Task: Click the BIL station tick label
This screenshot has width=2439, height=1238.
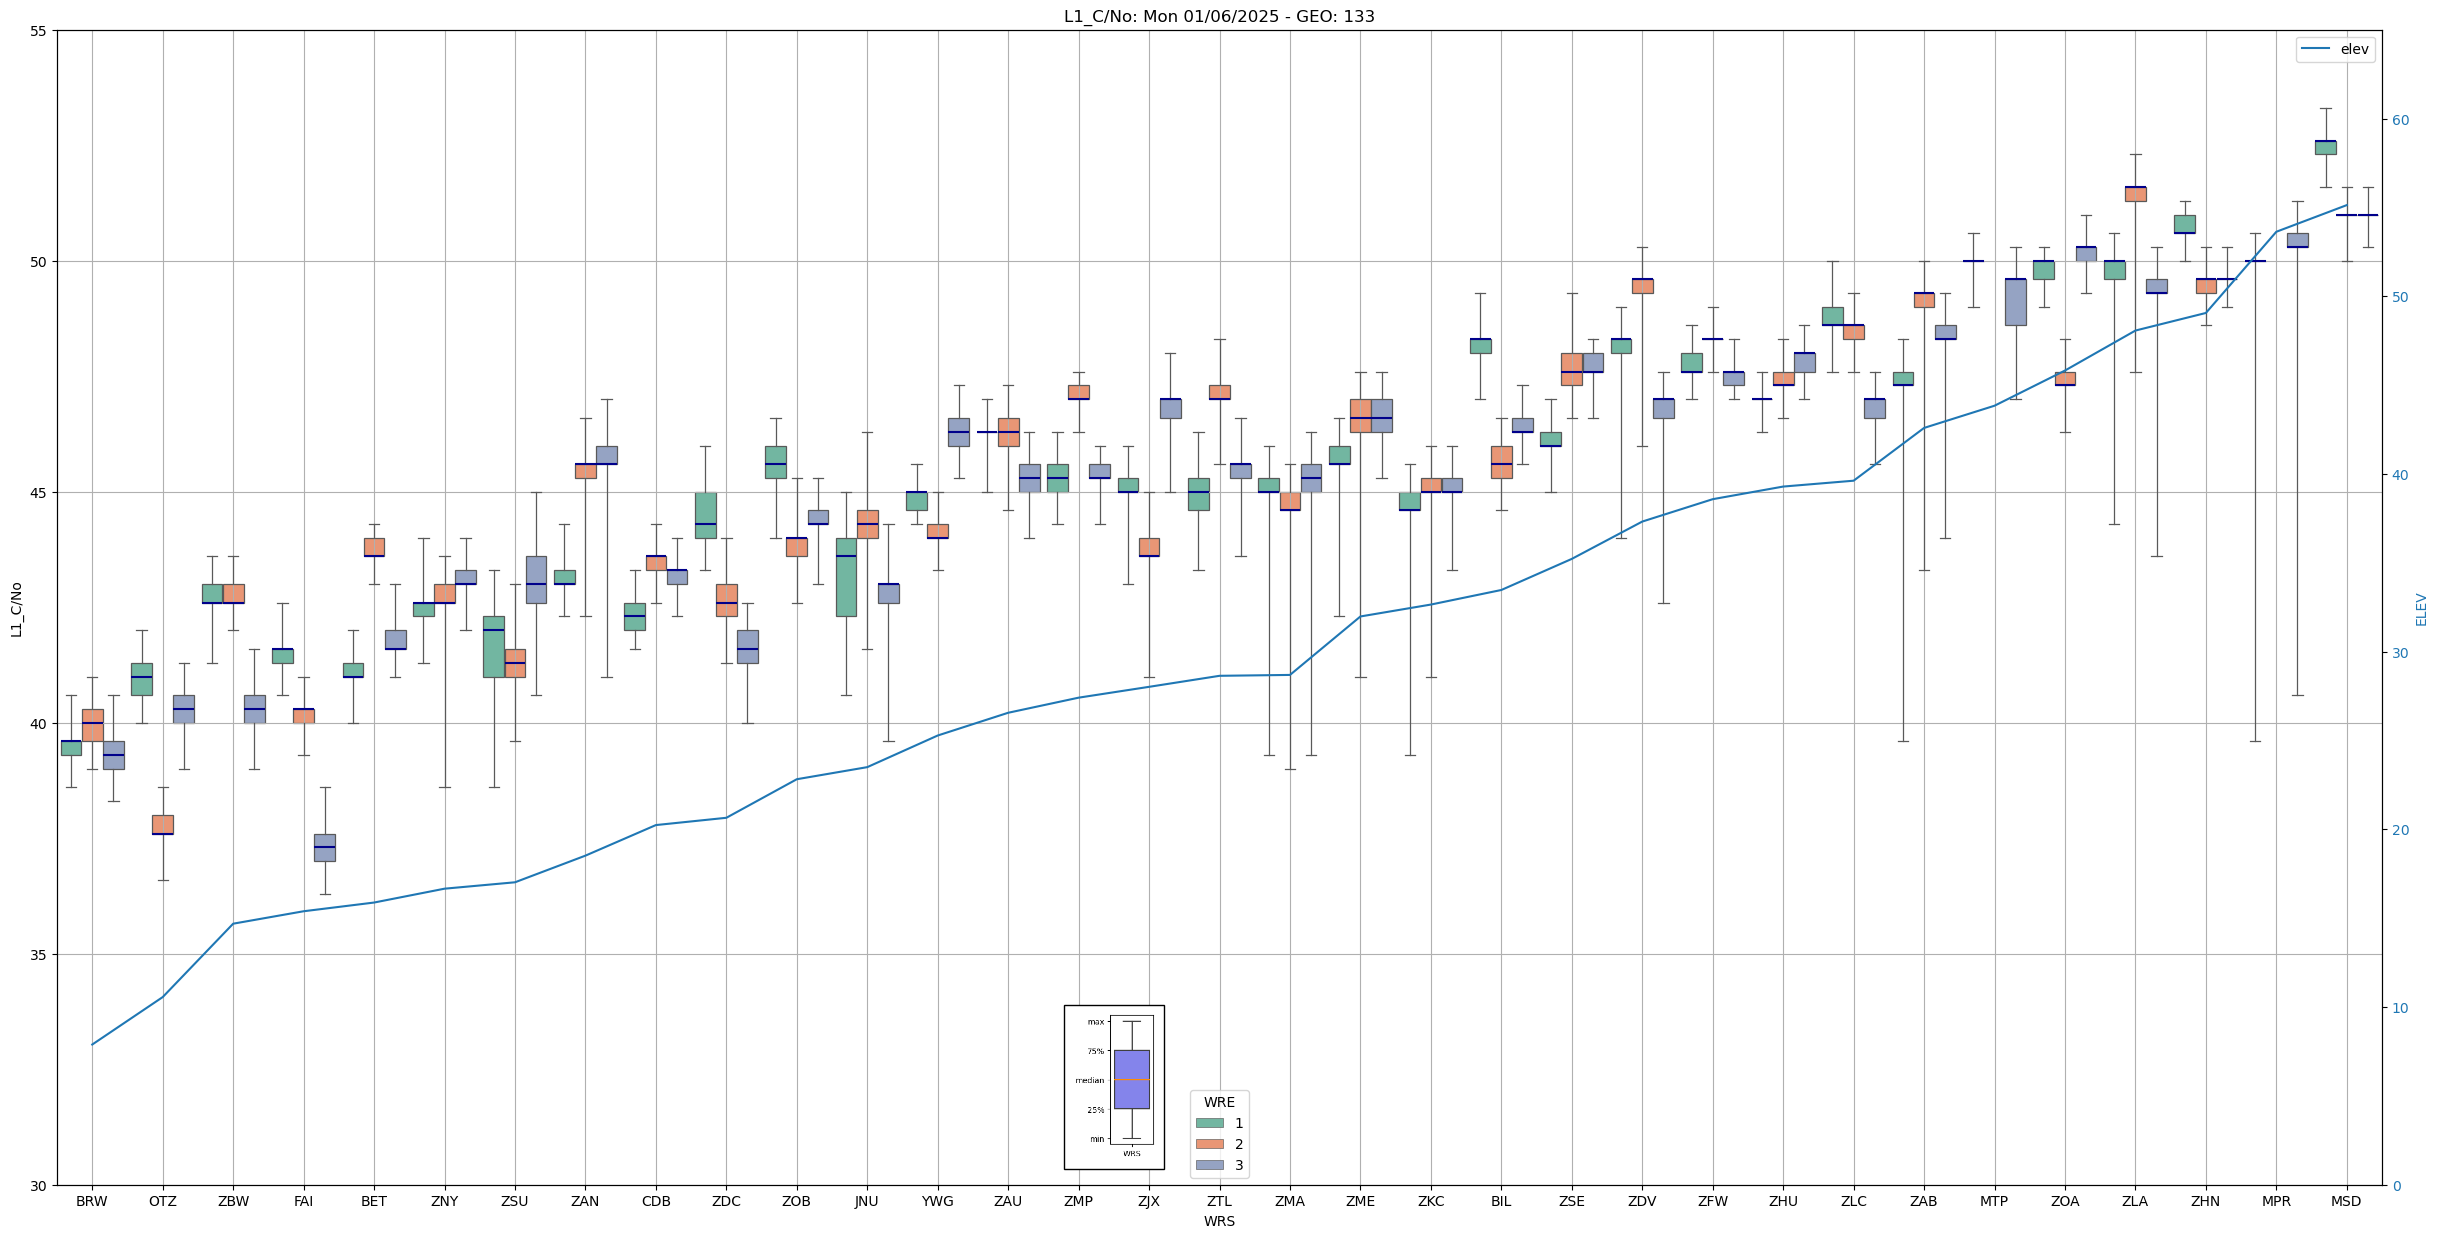Action: pyautogui.click(x=1500, y=1201)
